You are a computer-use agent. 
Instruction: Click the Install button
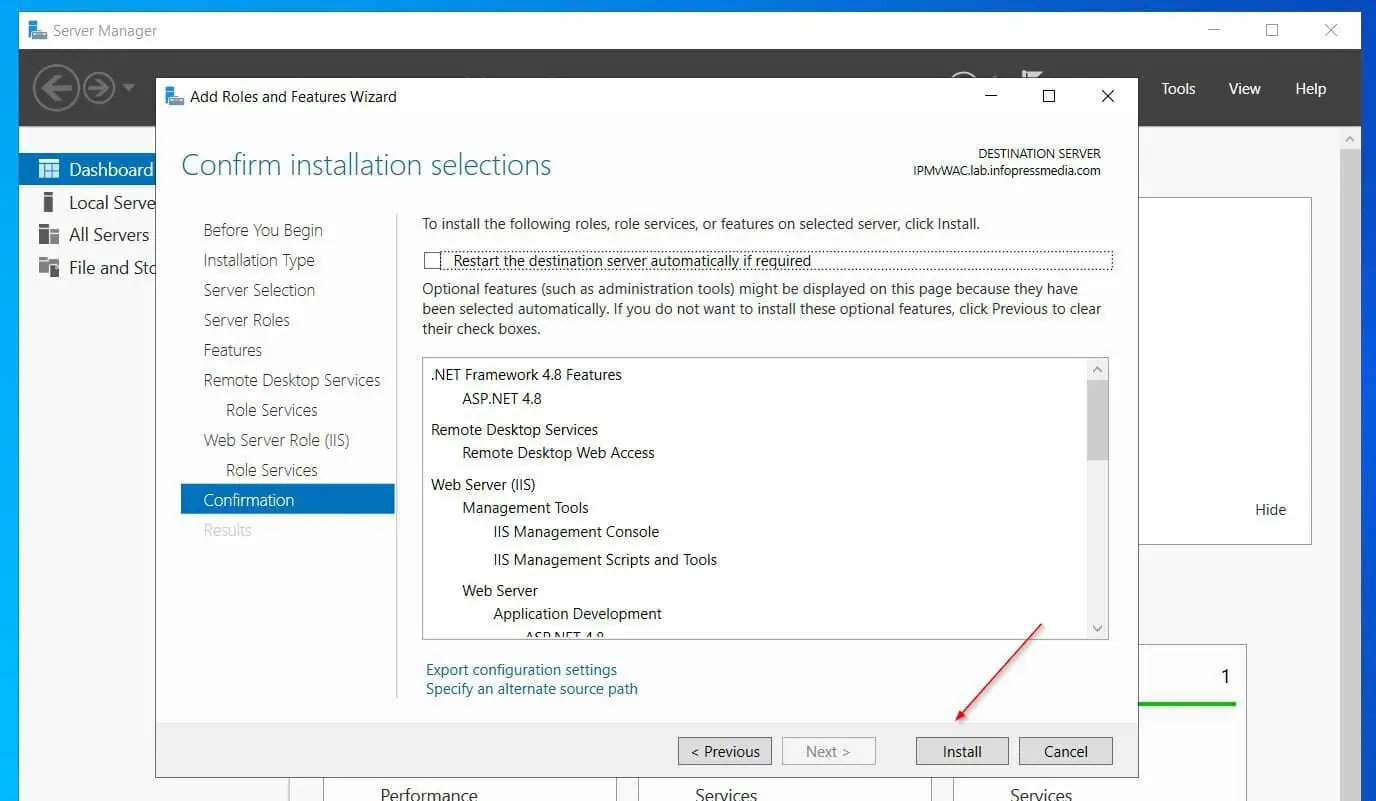click(962, 751)
